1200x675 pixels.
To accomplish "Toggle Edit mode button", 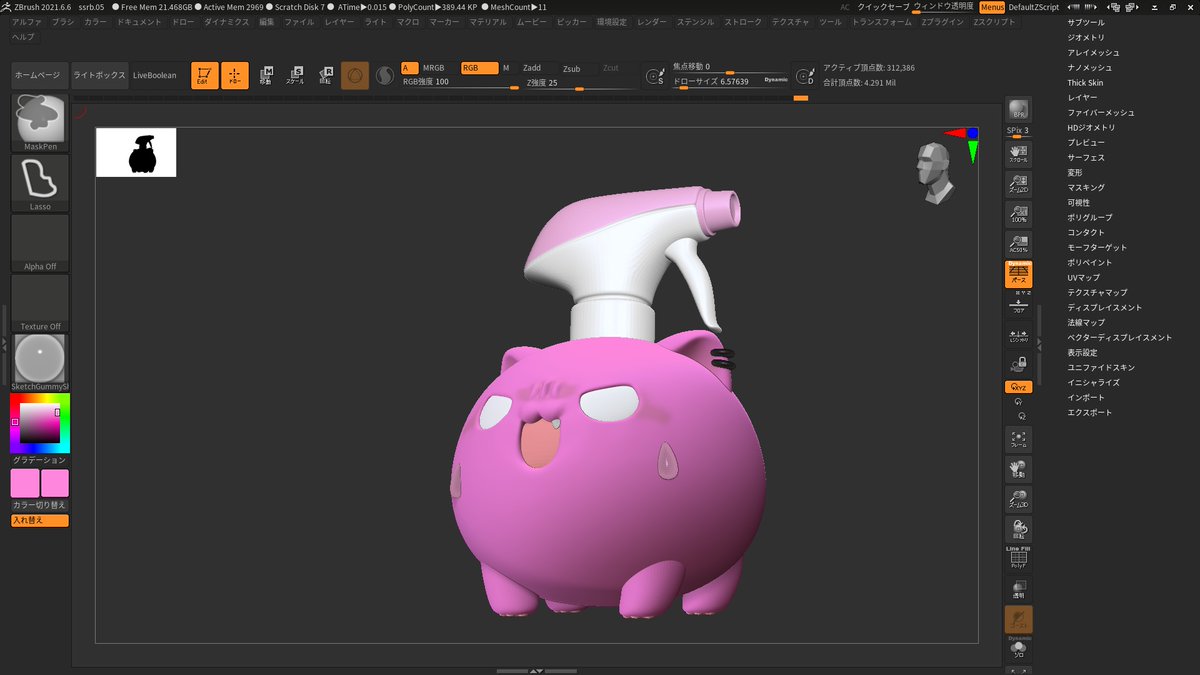I will 204,75.
